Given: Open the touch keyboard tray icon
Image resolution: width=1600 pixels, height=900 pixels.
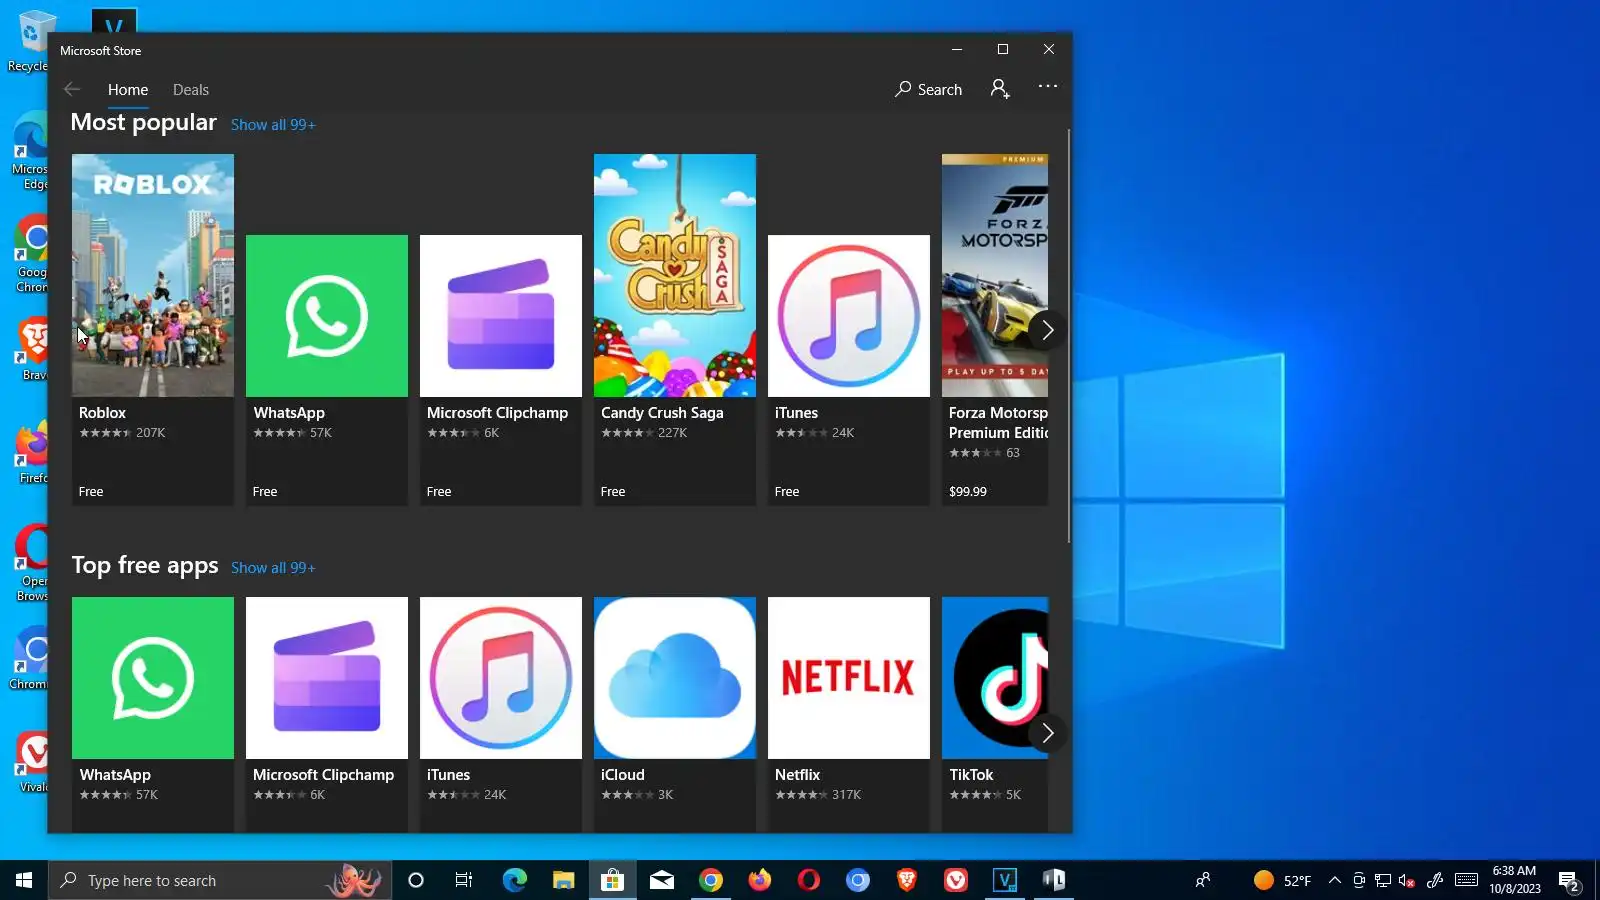Looking at the screenshot, I should (1466, 880).
